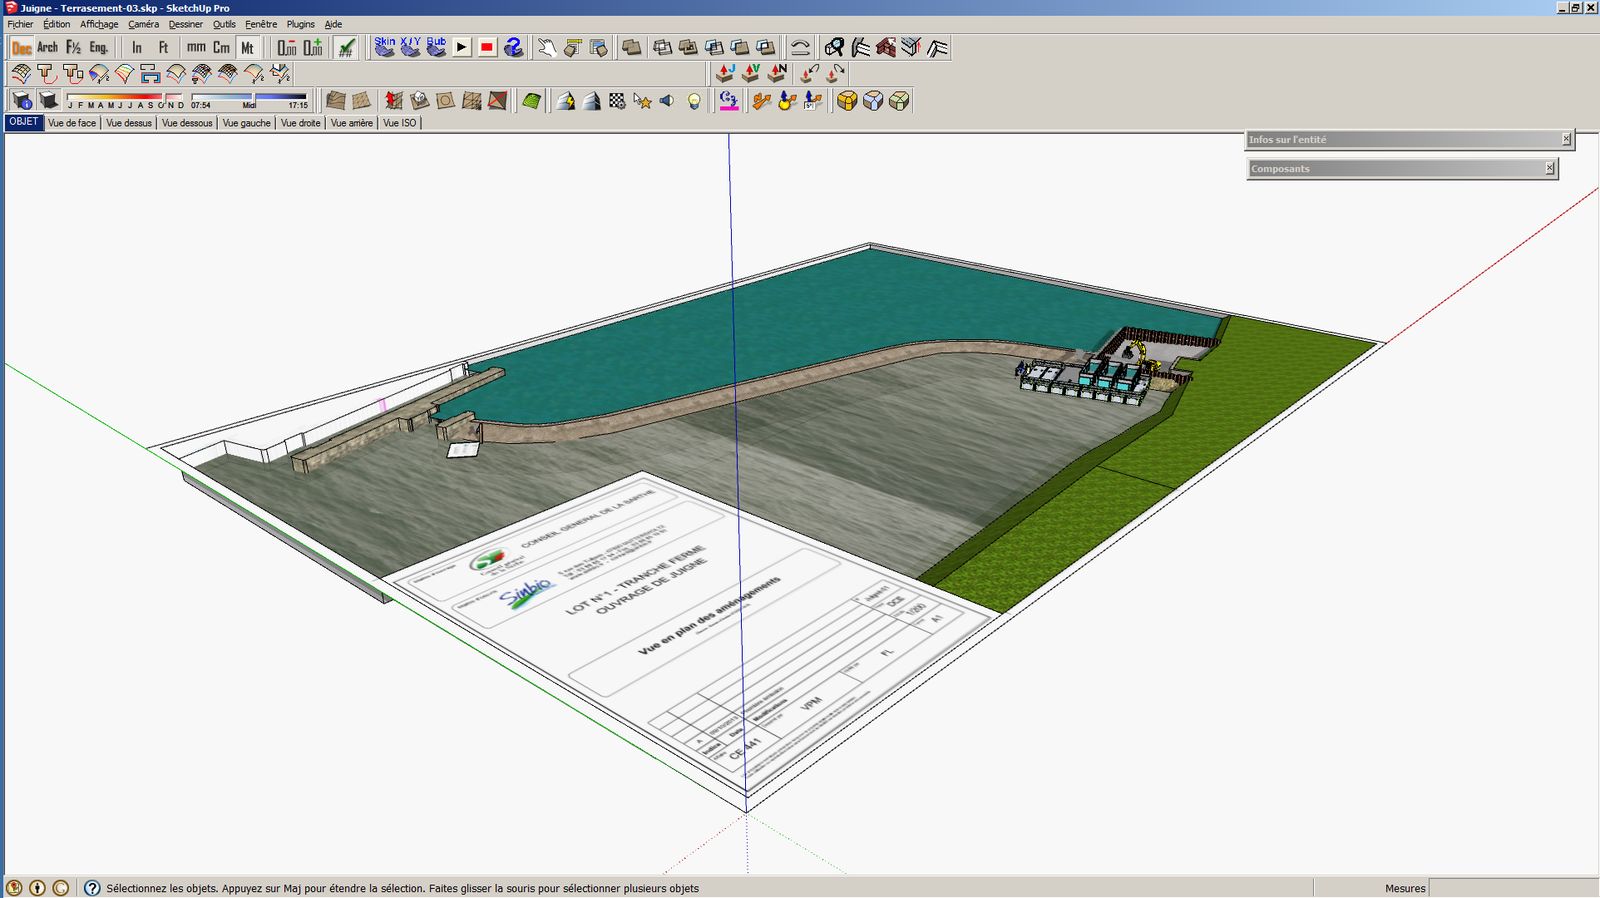Open the Fichier menu
Image resolution: width=1600 pixels, height=898 pixels.
pyautogui.click(x=20, y=24)
